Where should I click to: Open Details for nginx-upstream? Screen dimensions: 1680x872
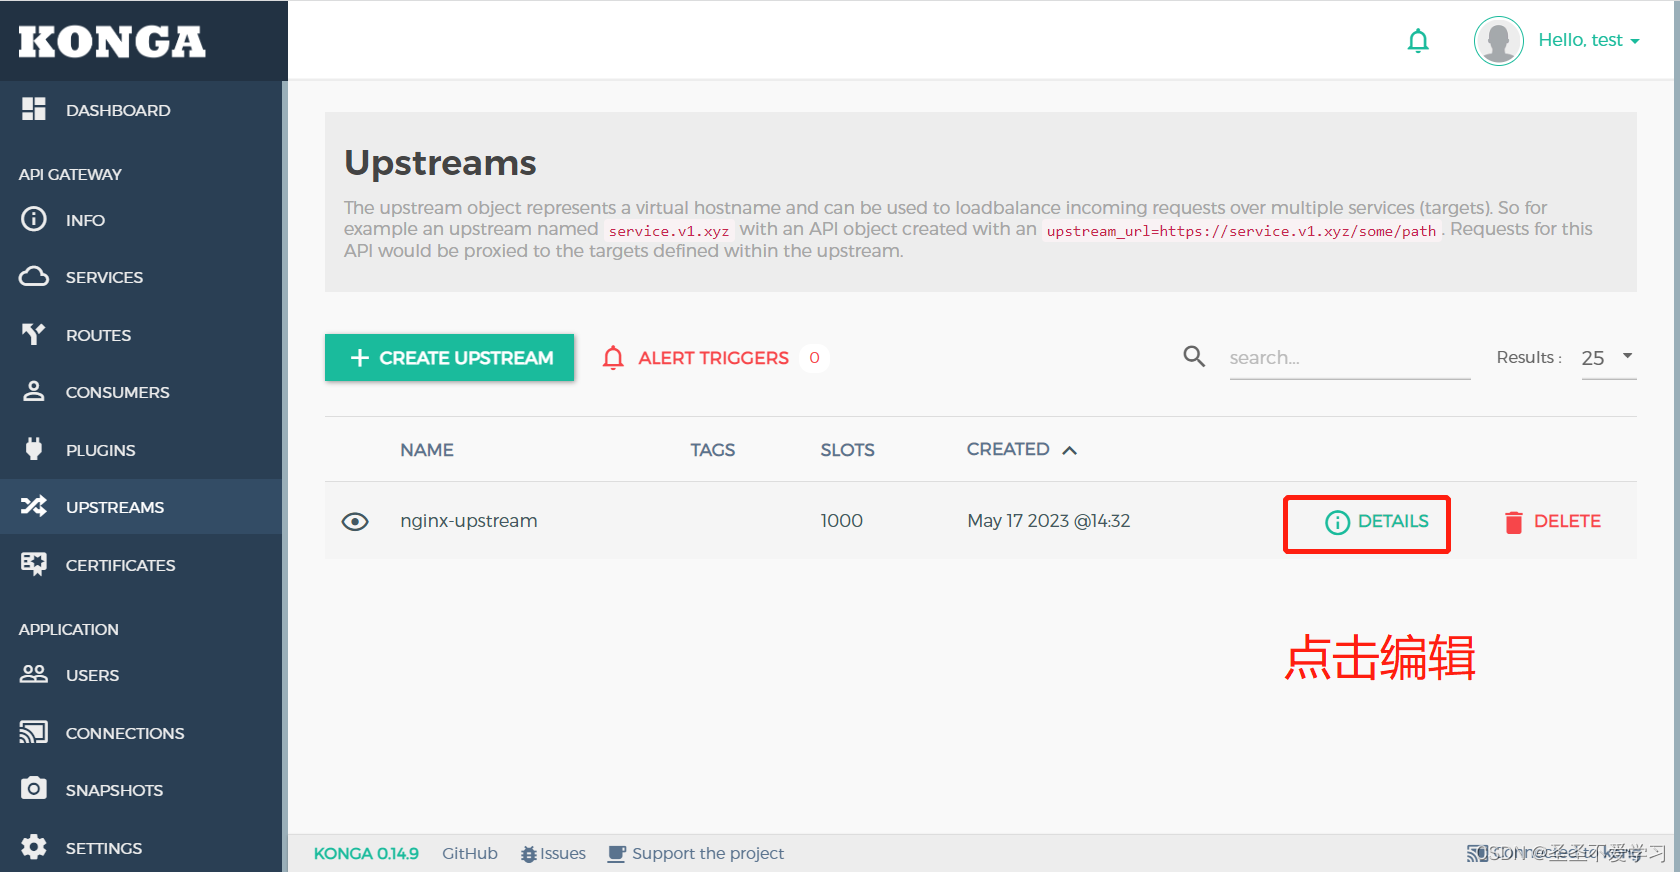[x=1377, y=521]
